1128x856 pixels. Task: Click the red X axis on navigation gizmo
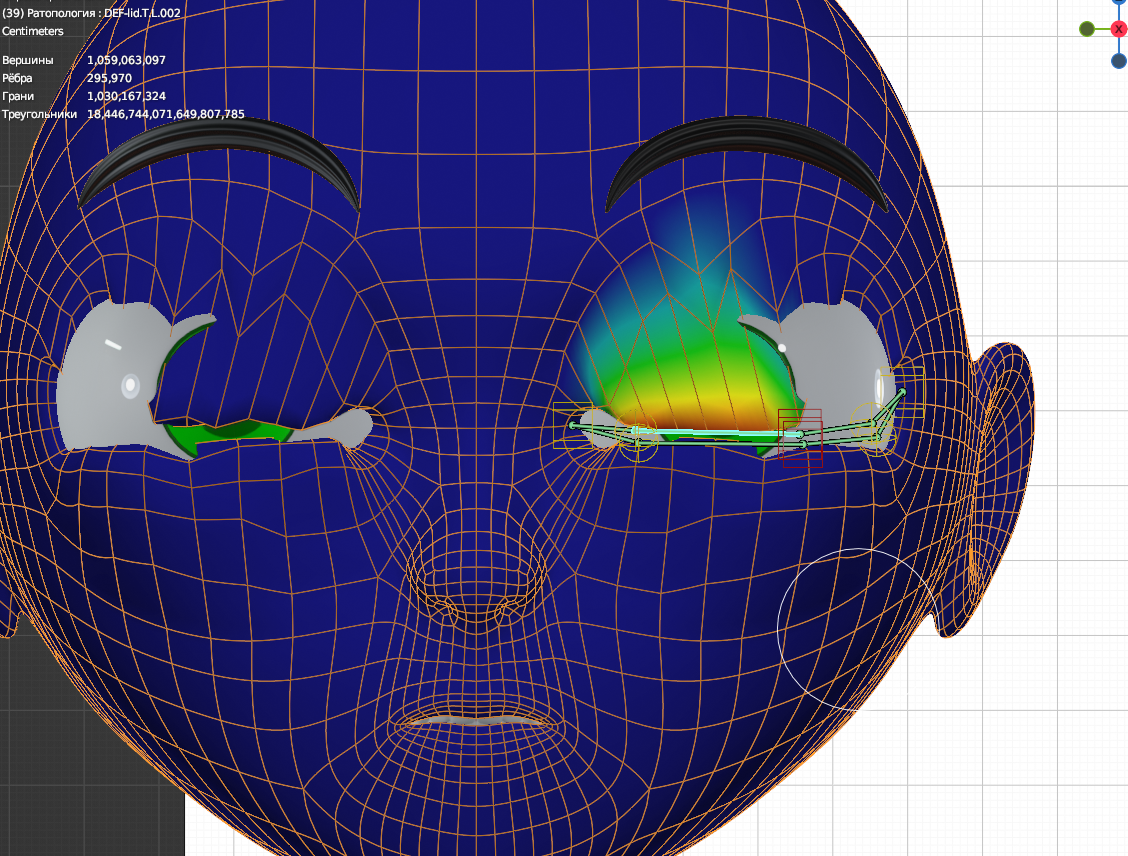(x=1119, y=29)
